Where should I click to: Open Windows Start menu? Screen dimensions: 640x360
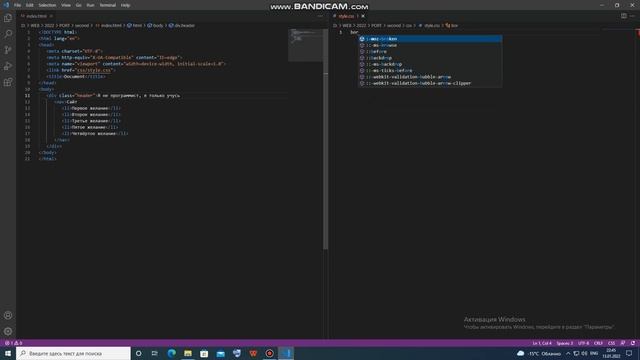pyautogui.click(x=8, y=353)
